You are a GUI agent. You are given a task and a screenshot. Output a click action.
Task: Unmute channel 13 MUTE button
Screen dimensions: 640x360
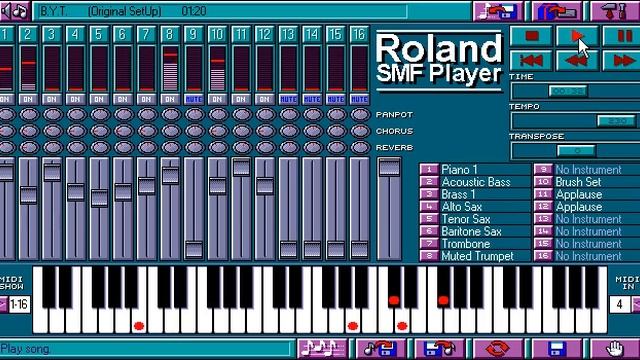pyautogui.click(x=289, y=99)
